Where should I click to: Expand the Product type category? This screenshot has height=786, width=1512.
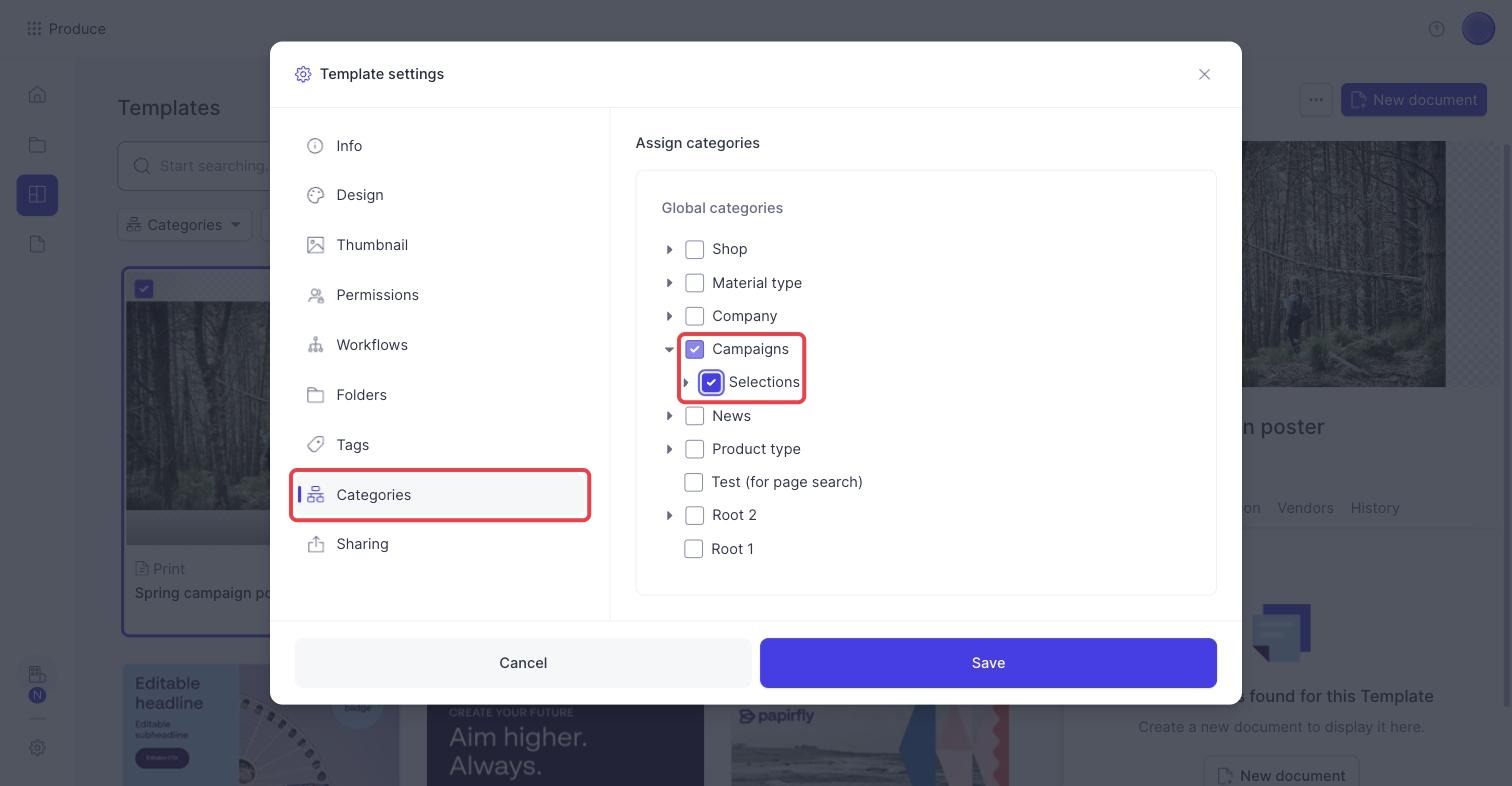(x=669, y=449)
